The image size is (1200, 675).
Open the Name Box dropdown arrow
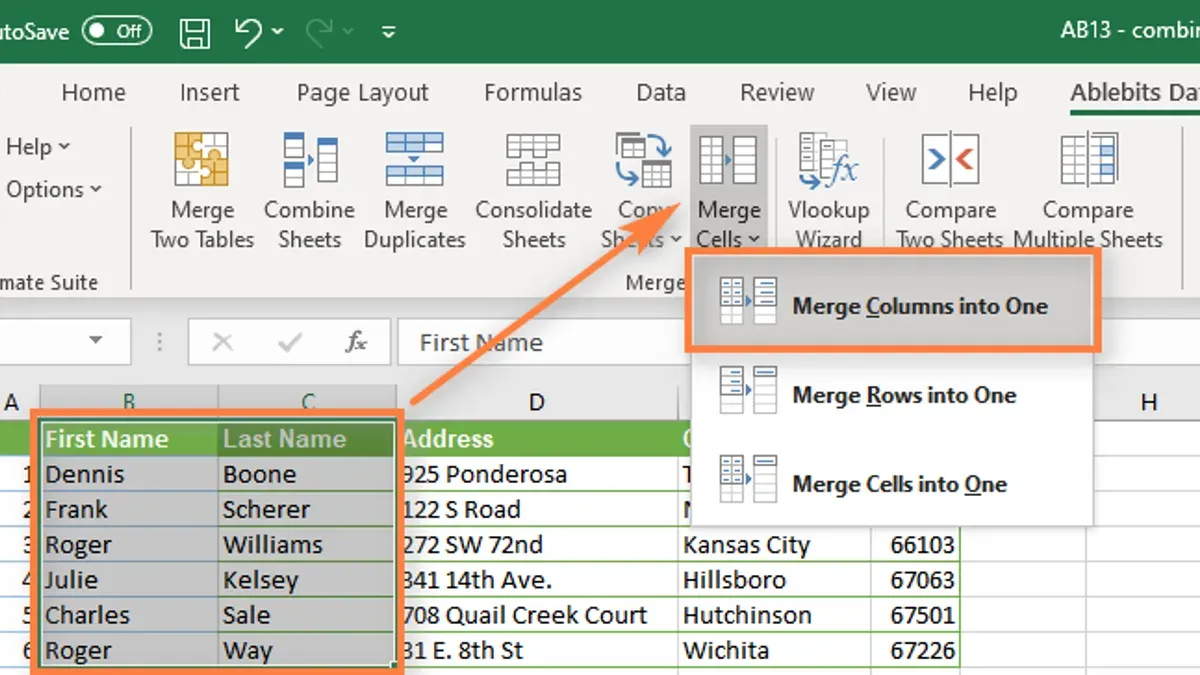pyautogui.click(x=96, y=342)
